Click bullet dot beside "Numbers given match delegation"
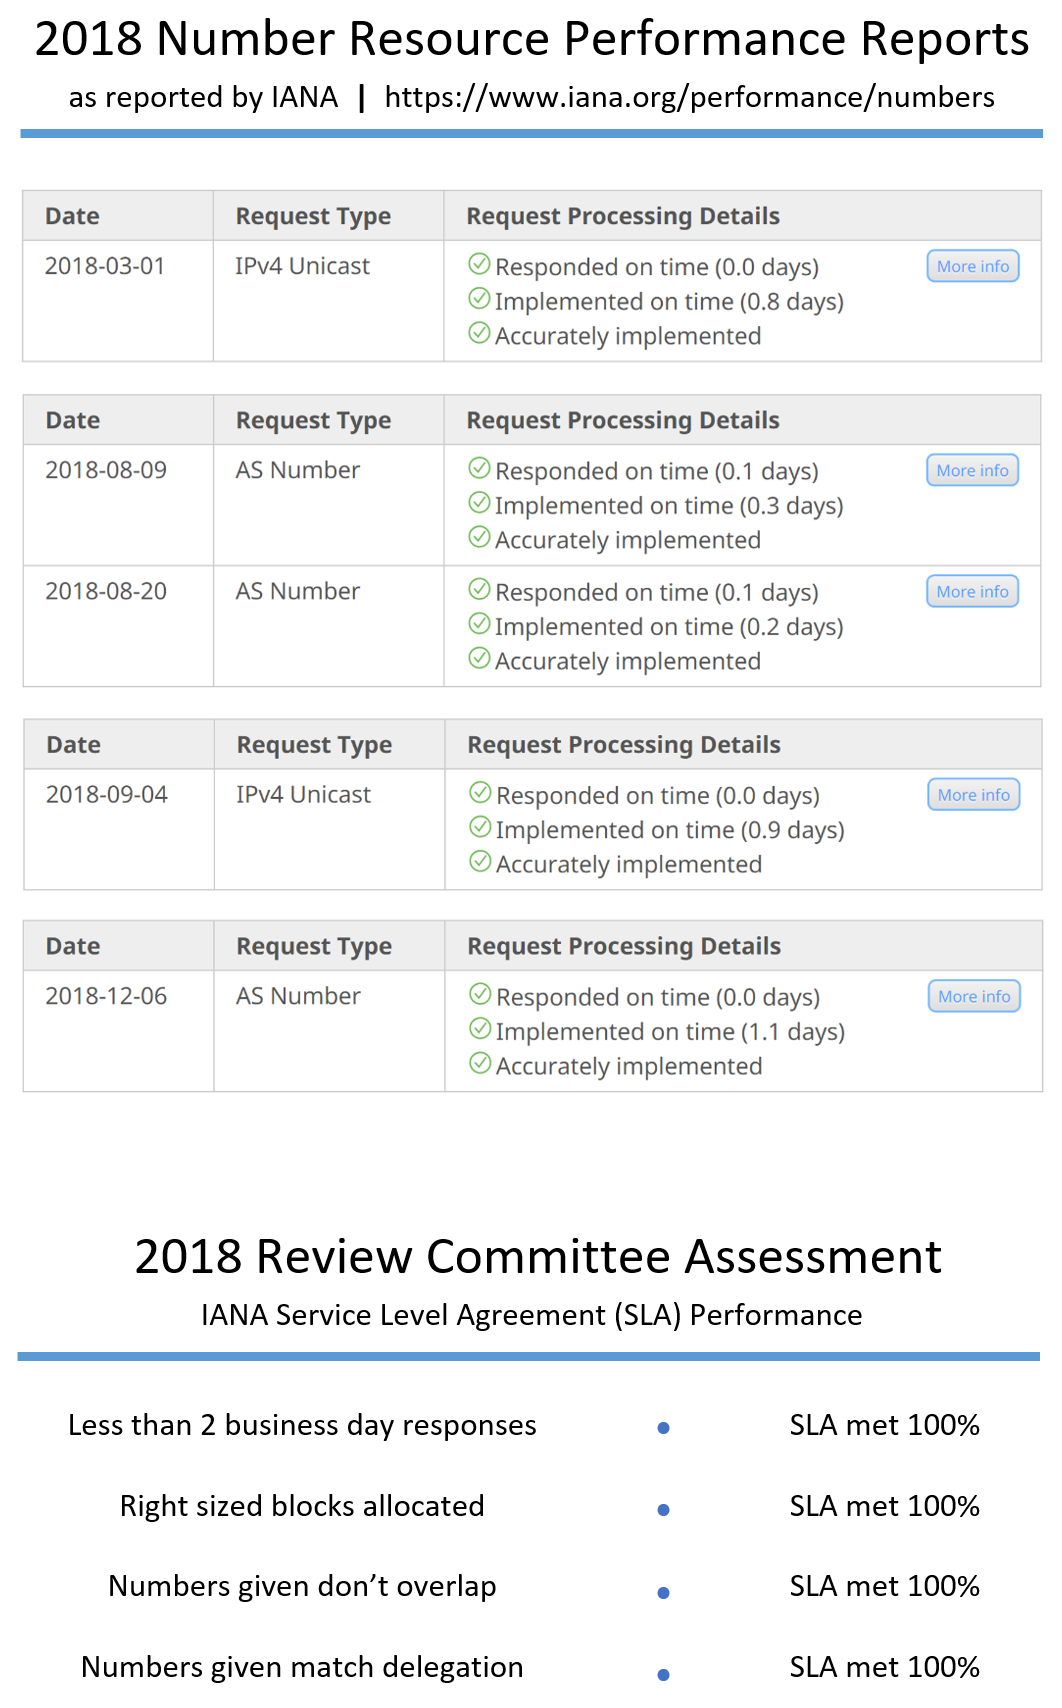 [663, 1674]
